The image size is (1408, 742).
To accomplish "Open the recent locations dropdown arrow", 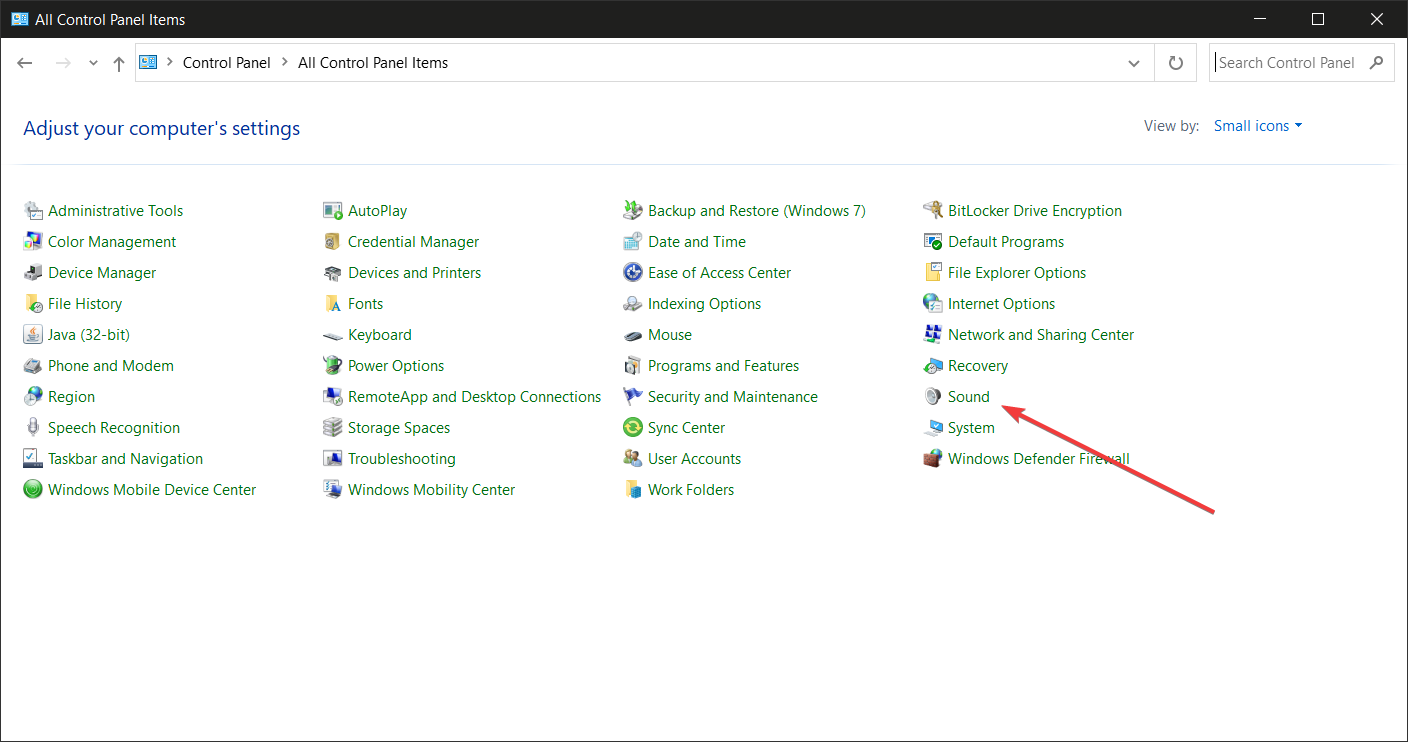I will 93,63.
